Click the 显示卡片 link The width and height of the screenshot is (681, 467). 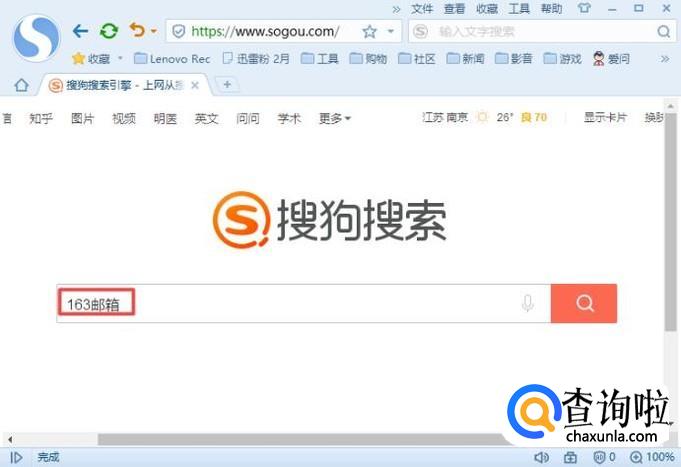coord(605,117)
